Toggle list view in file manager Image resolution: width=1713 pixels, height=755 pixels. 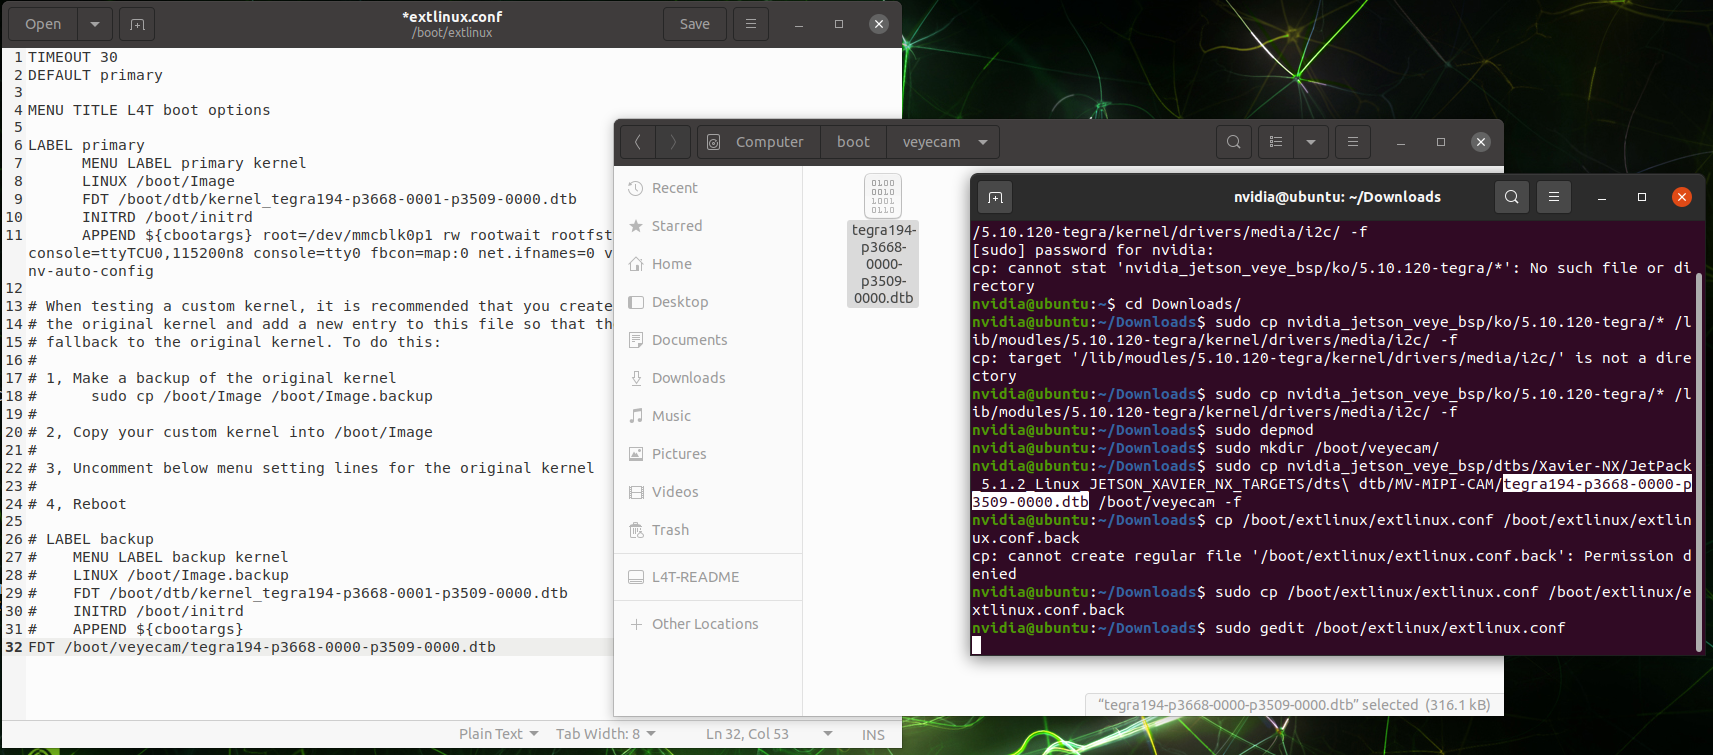click(1276, 142)
